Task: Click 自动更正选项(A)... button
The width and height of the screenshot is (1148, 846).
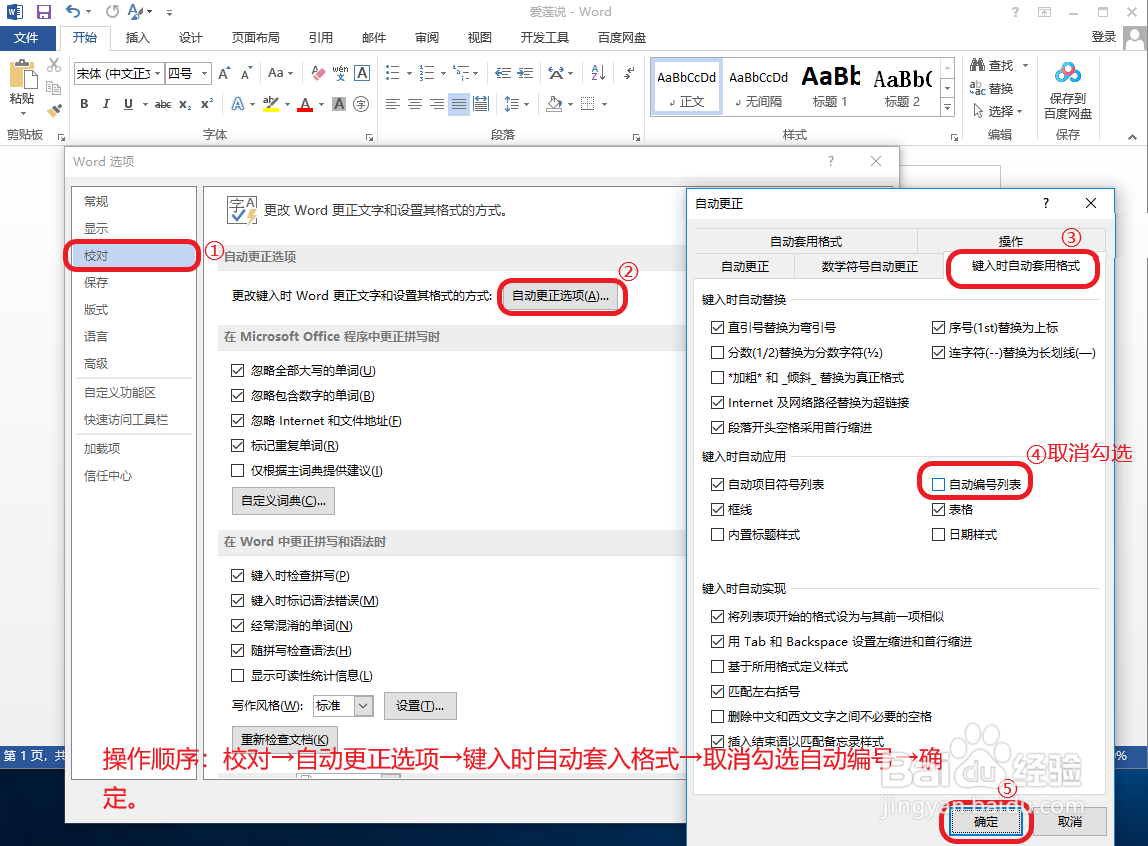Action: (x=561, y=296)
